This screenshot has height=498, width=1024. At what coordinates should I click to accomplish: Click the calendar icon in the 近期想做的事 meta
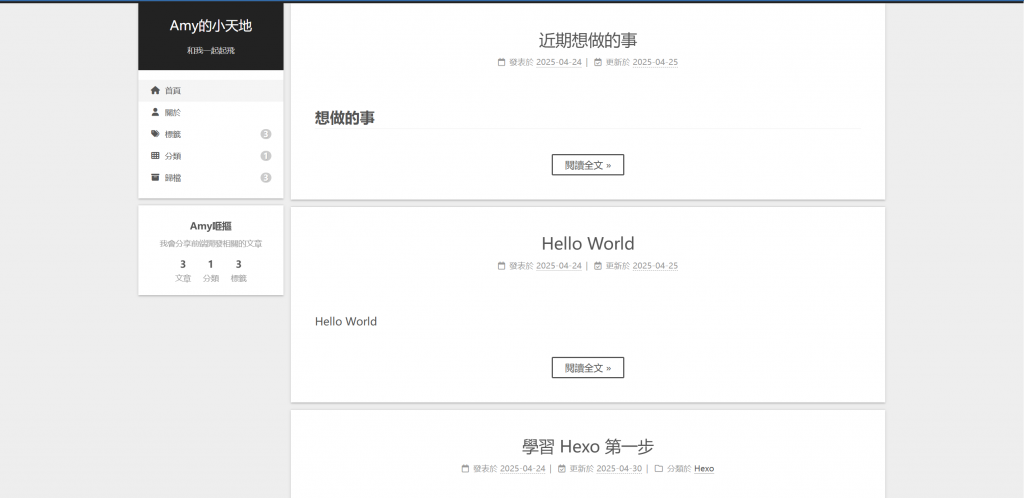502,63
